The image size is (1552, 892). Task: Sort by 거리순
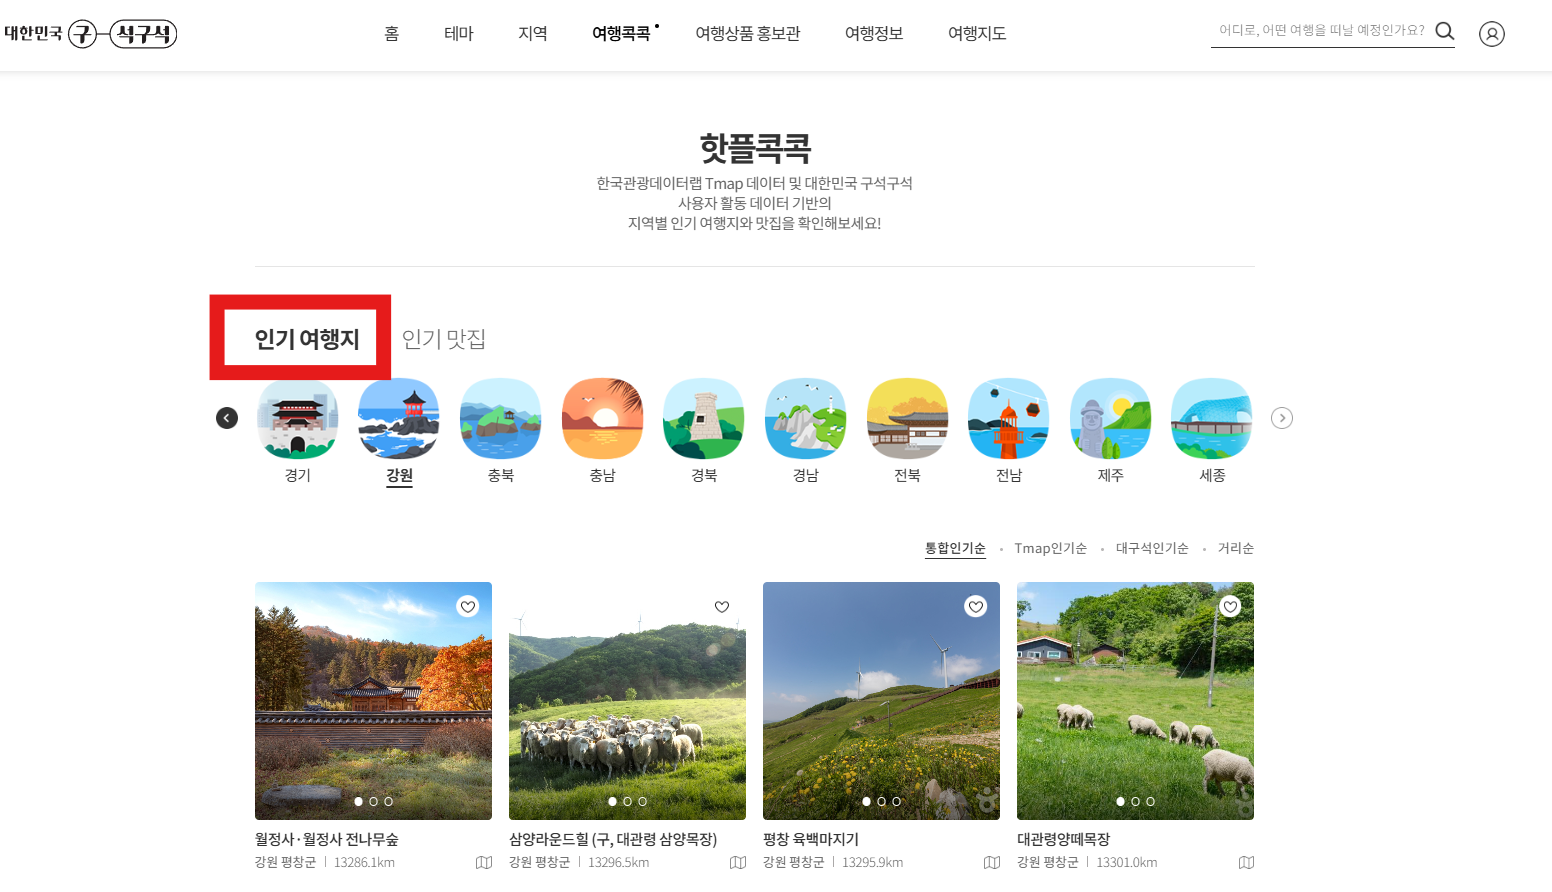click(x=1236, y=548)
